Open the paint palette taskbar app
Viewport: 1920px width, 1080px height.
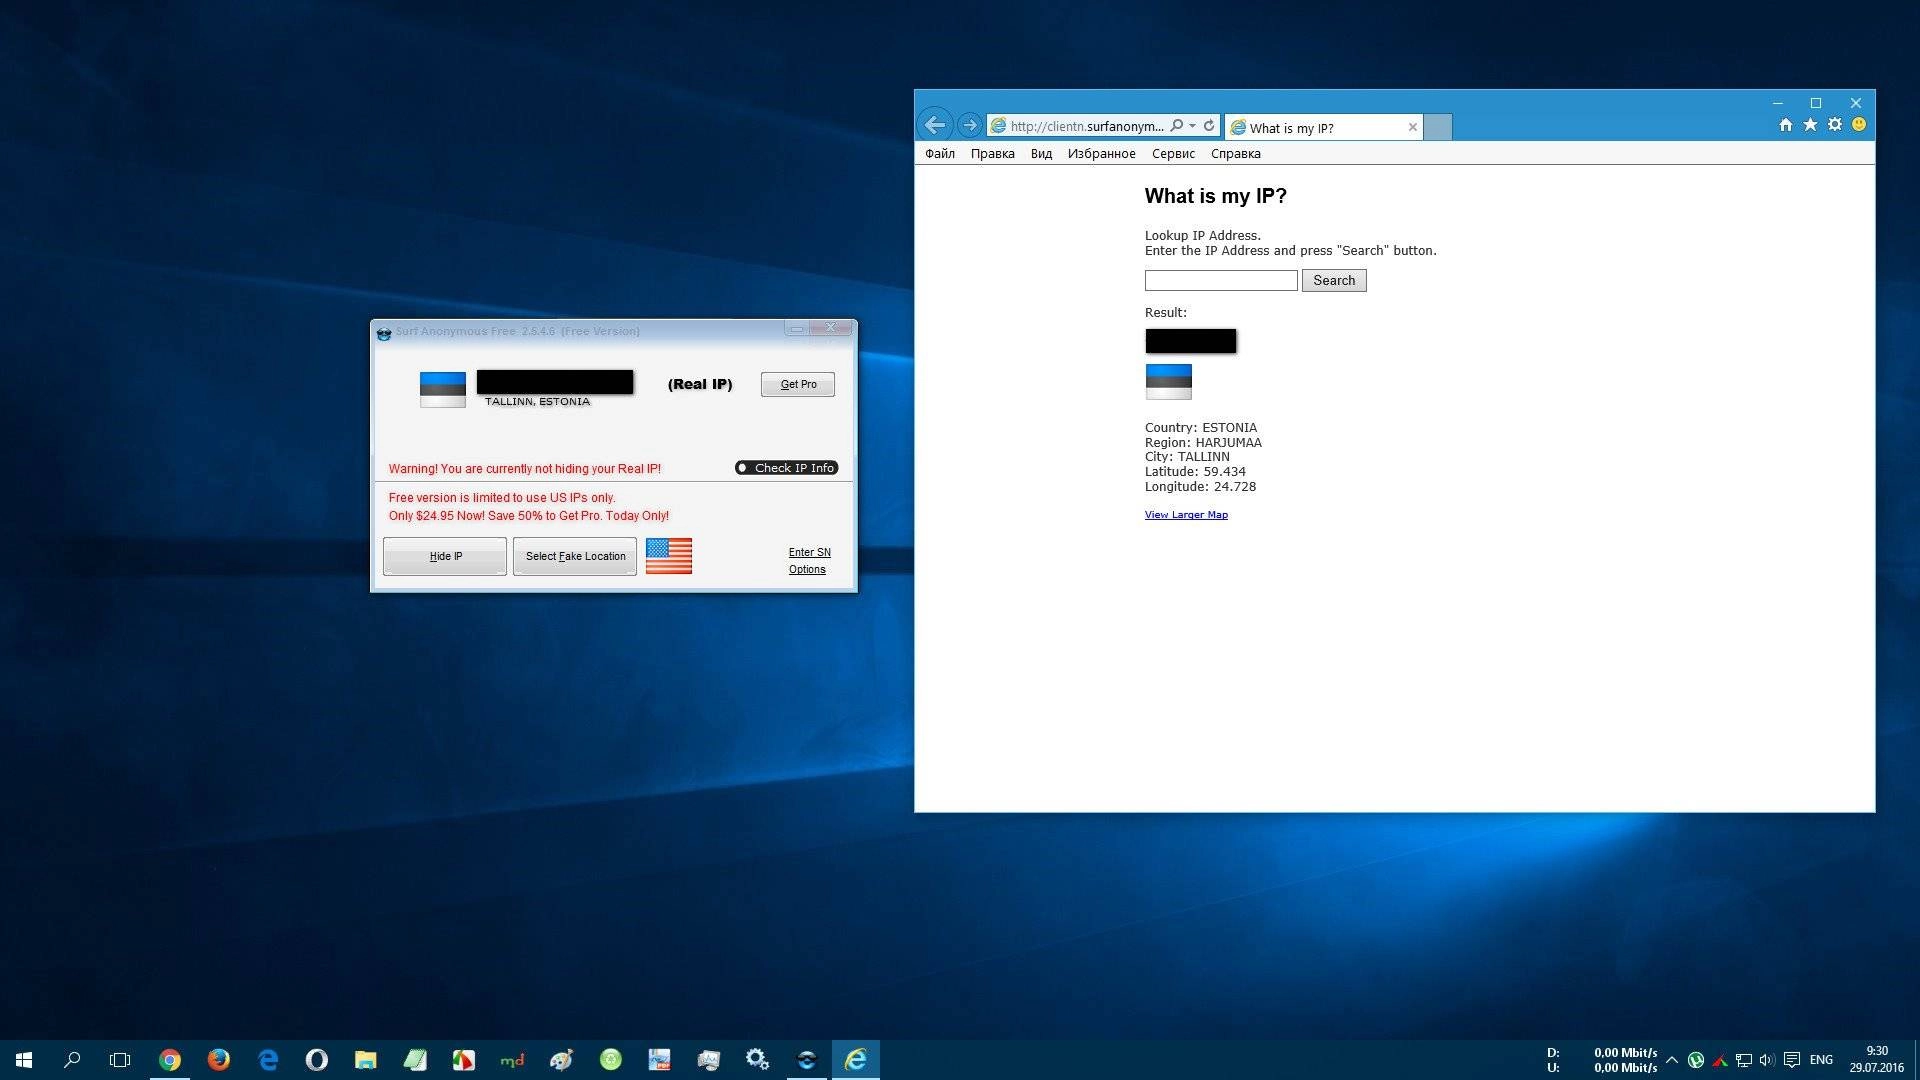point(561,1059)
